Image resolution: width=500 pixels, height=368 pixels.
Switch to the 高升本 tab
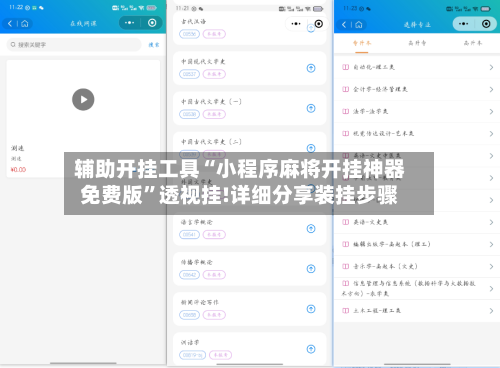click(473, 43)
